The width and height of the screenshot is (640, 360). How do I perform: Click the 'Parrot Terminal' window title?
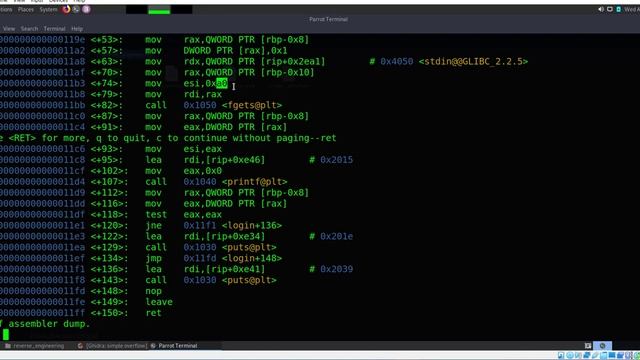click(x=328, y=19)
